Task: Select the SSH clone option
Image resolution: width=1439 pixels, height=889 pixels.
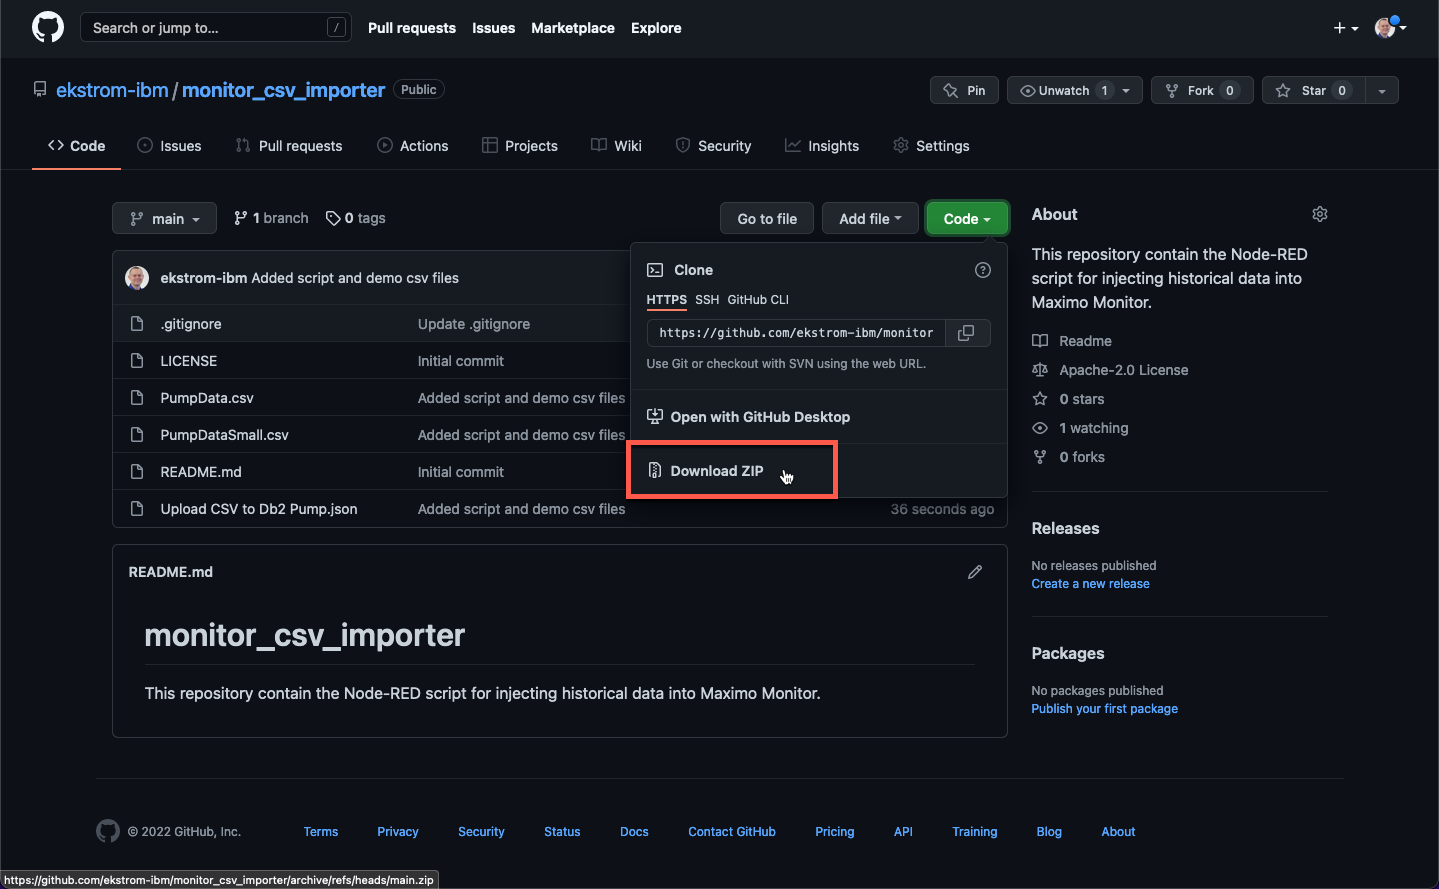Action: point(707,300)
